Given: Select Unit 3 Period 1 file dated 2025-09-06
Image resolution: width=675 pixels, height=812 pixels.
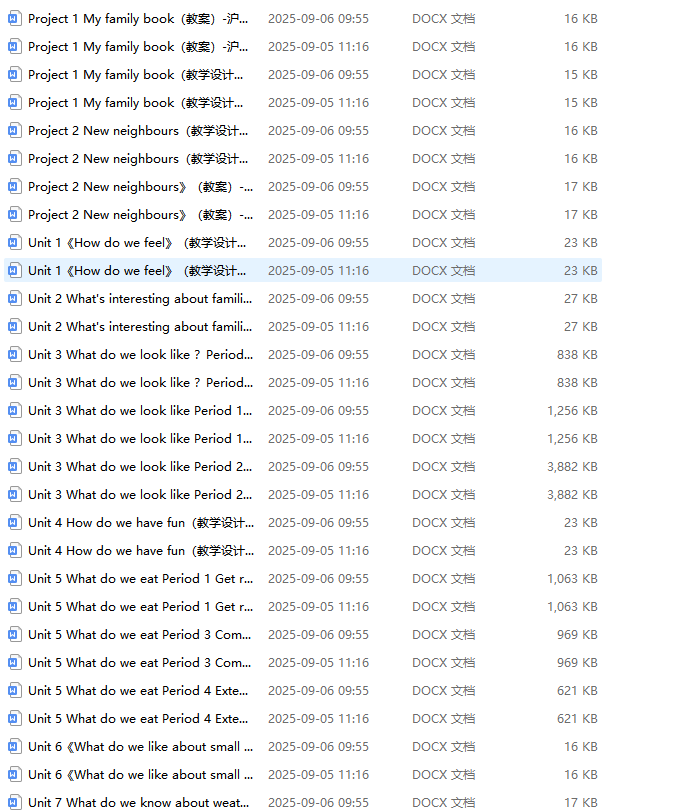Looking at the screenshot, I should pos(140,411).
